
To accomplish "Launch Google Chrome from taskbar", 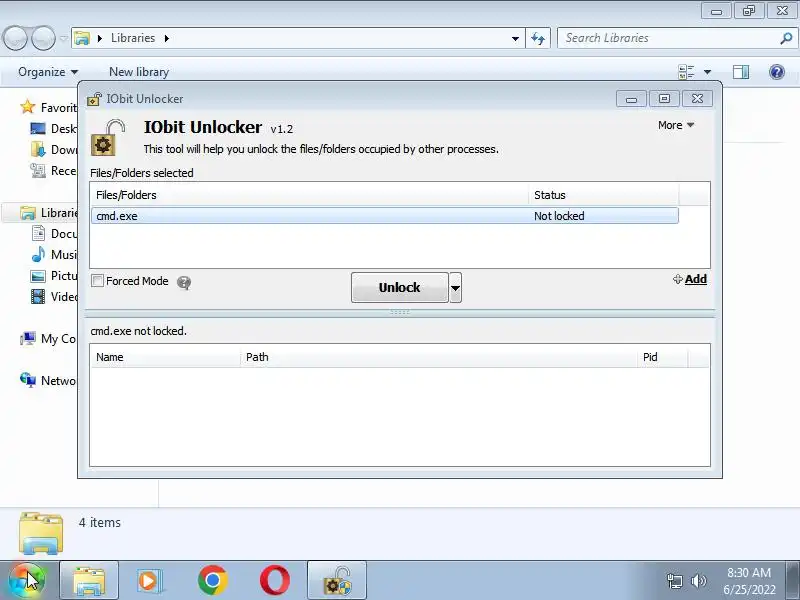I will pyautogui.click(x=212, y=581).
